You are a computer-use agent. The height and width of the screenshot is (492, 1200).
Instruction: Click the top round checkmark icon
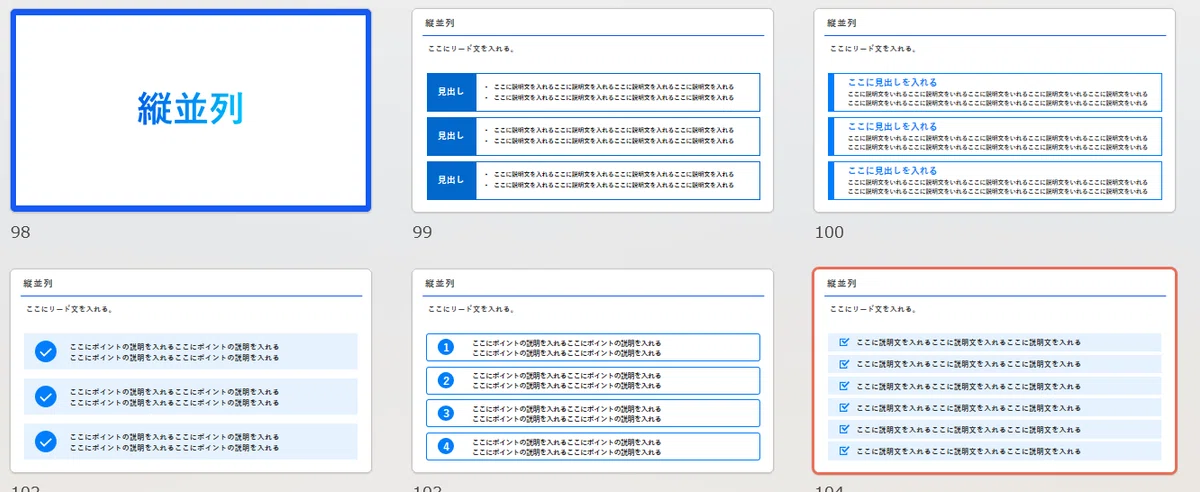46,352
